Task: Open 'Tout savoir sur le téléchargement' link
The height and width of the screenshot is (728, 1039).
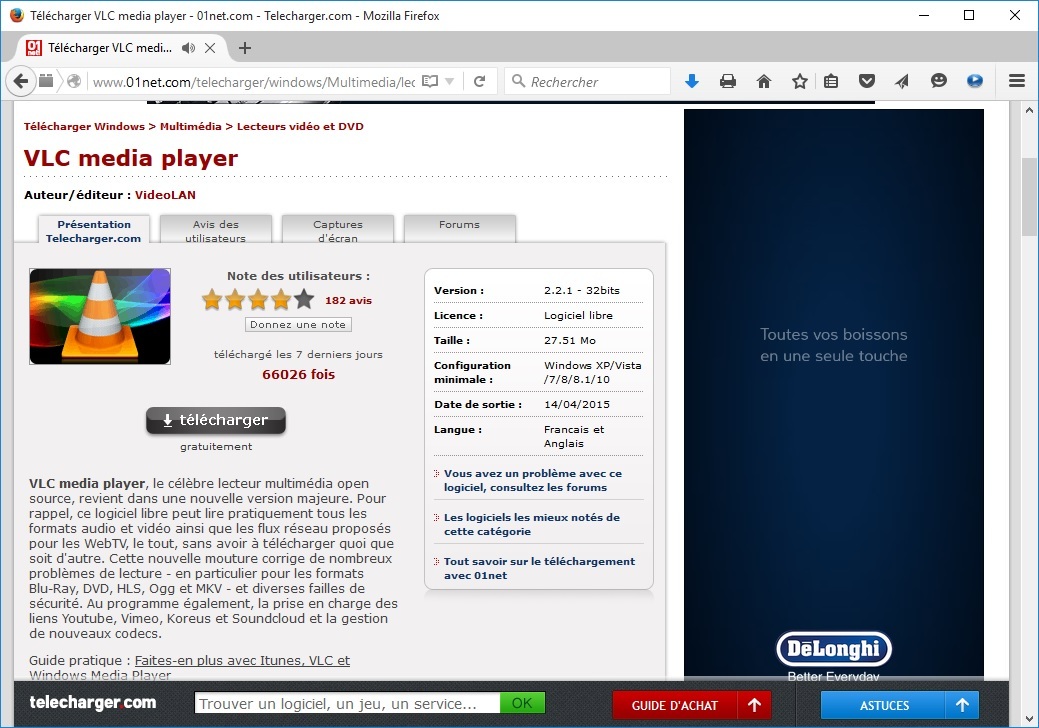Action: click(x=539, y=568)
